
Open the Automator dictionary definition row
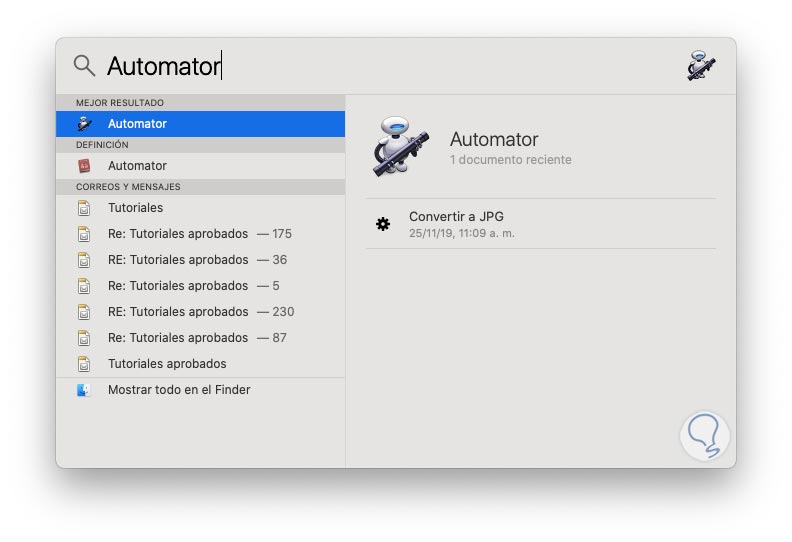[201, 166]
